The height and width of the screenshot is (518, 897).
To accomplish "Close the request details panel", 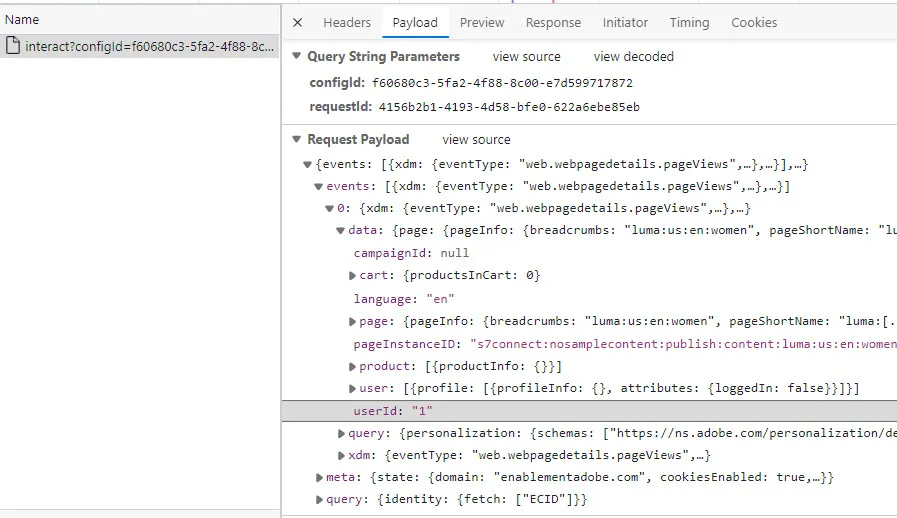I will (297, 23).
